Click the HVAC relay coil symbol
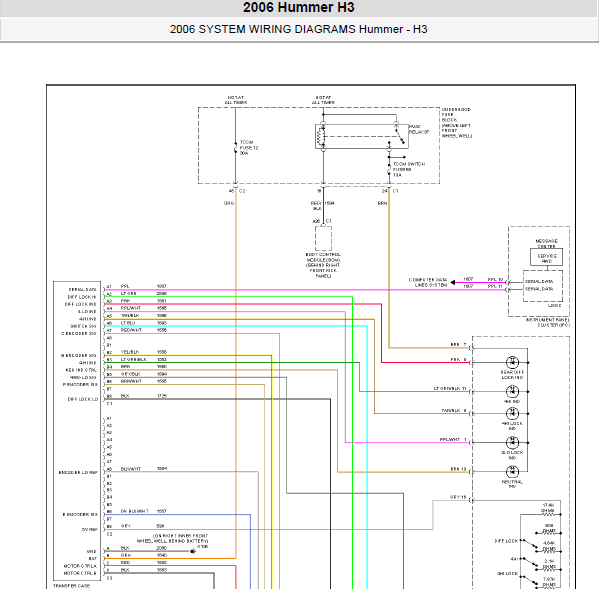Screen dimensions: 599x589 [x=321, y=136]
